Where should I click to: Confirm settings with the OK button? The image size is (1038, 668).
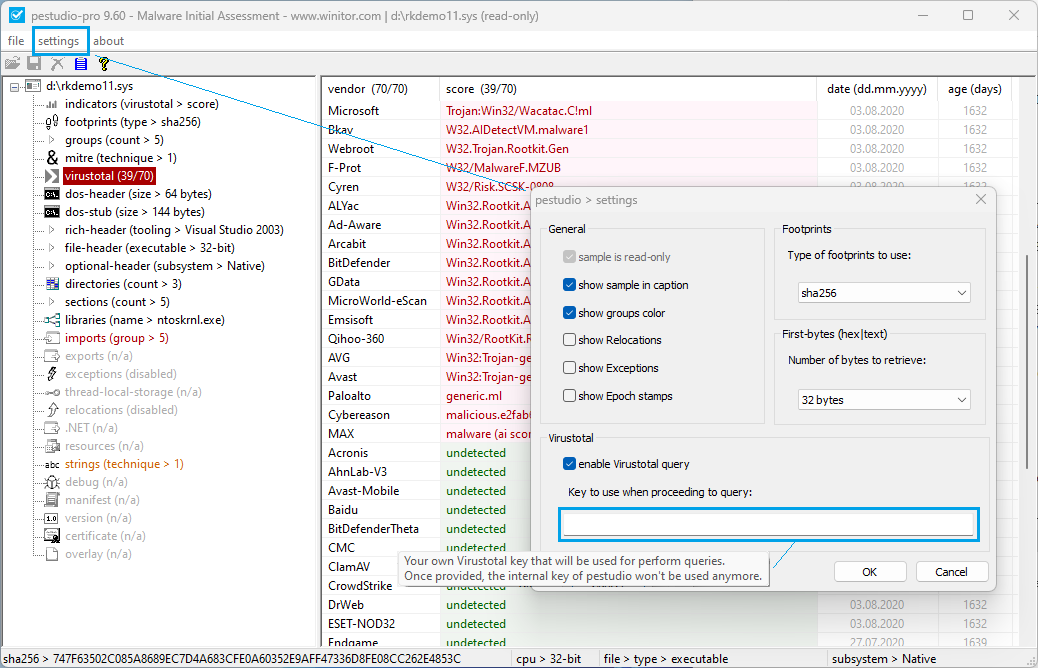(x=869, y=571)
